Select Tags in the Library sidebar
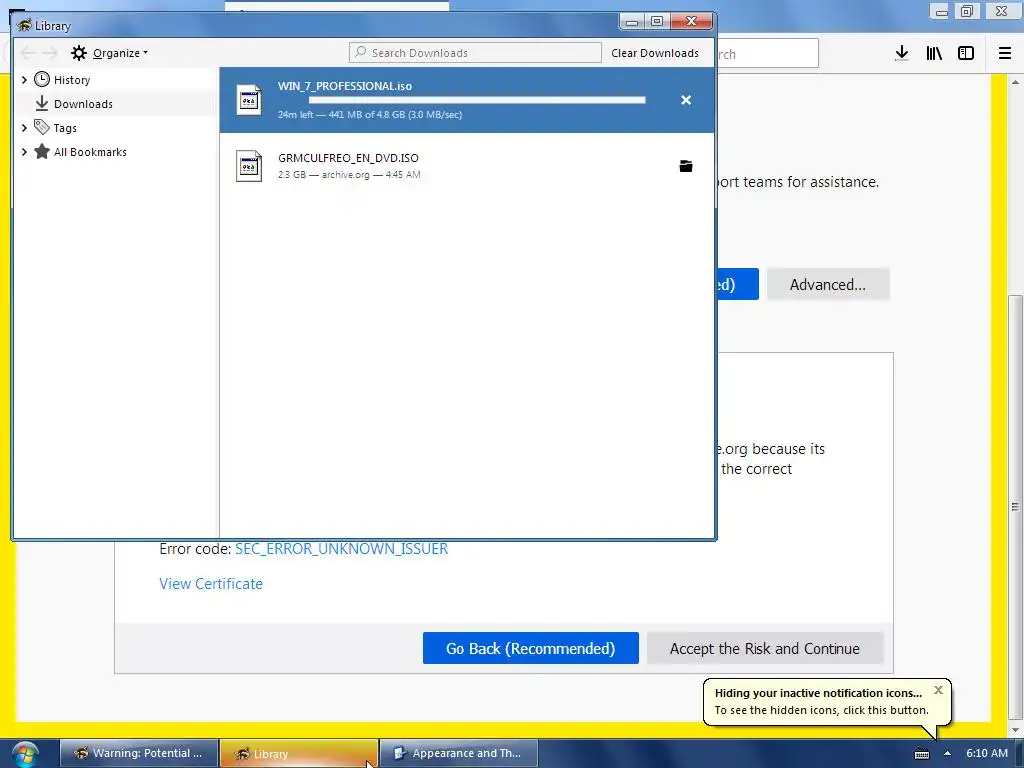The image size is (1024, 768). pos(65,128)
